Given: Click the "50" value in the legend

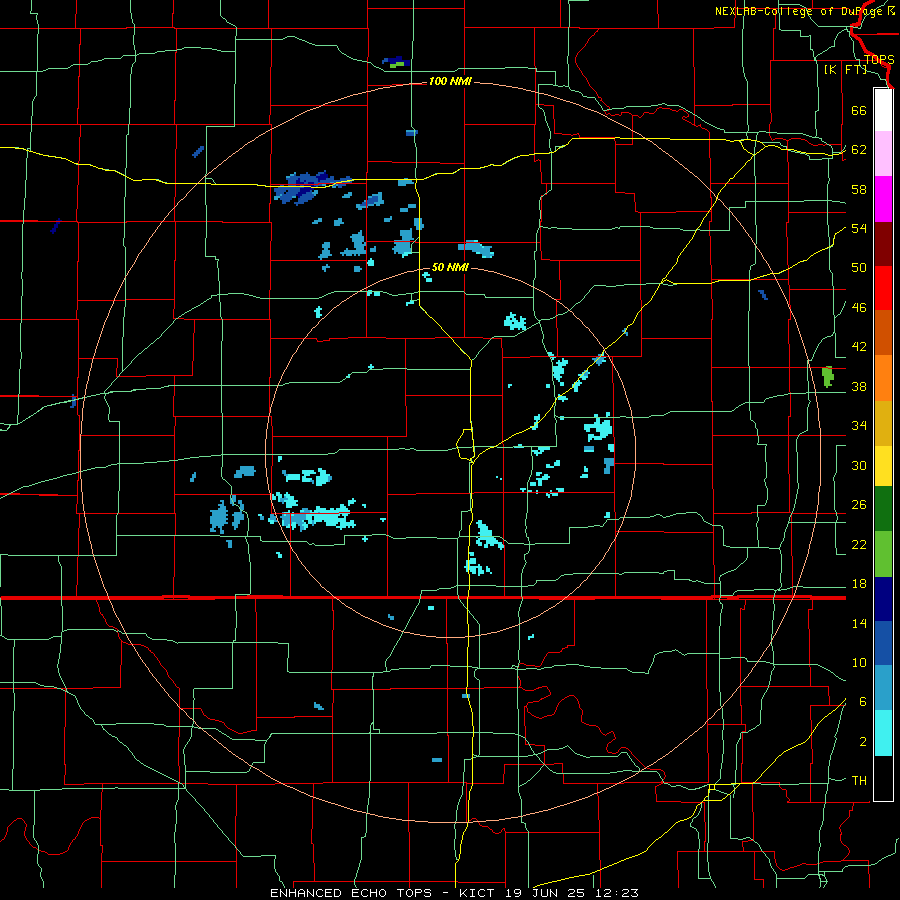Looking at the screenshot, I should [859, 268].
